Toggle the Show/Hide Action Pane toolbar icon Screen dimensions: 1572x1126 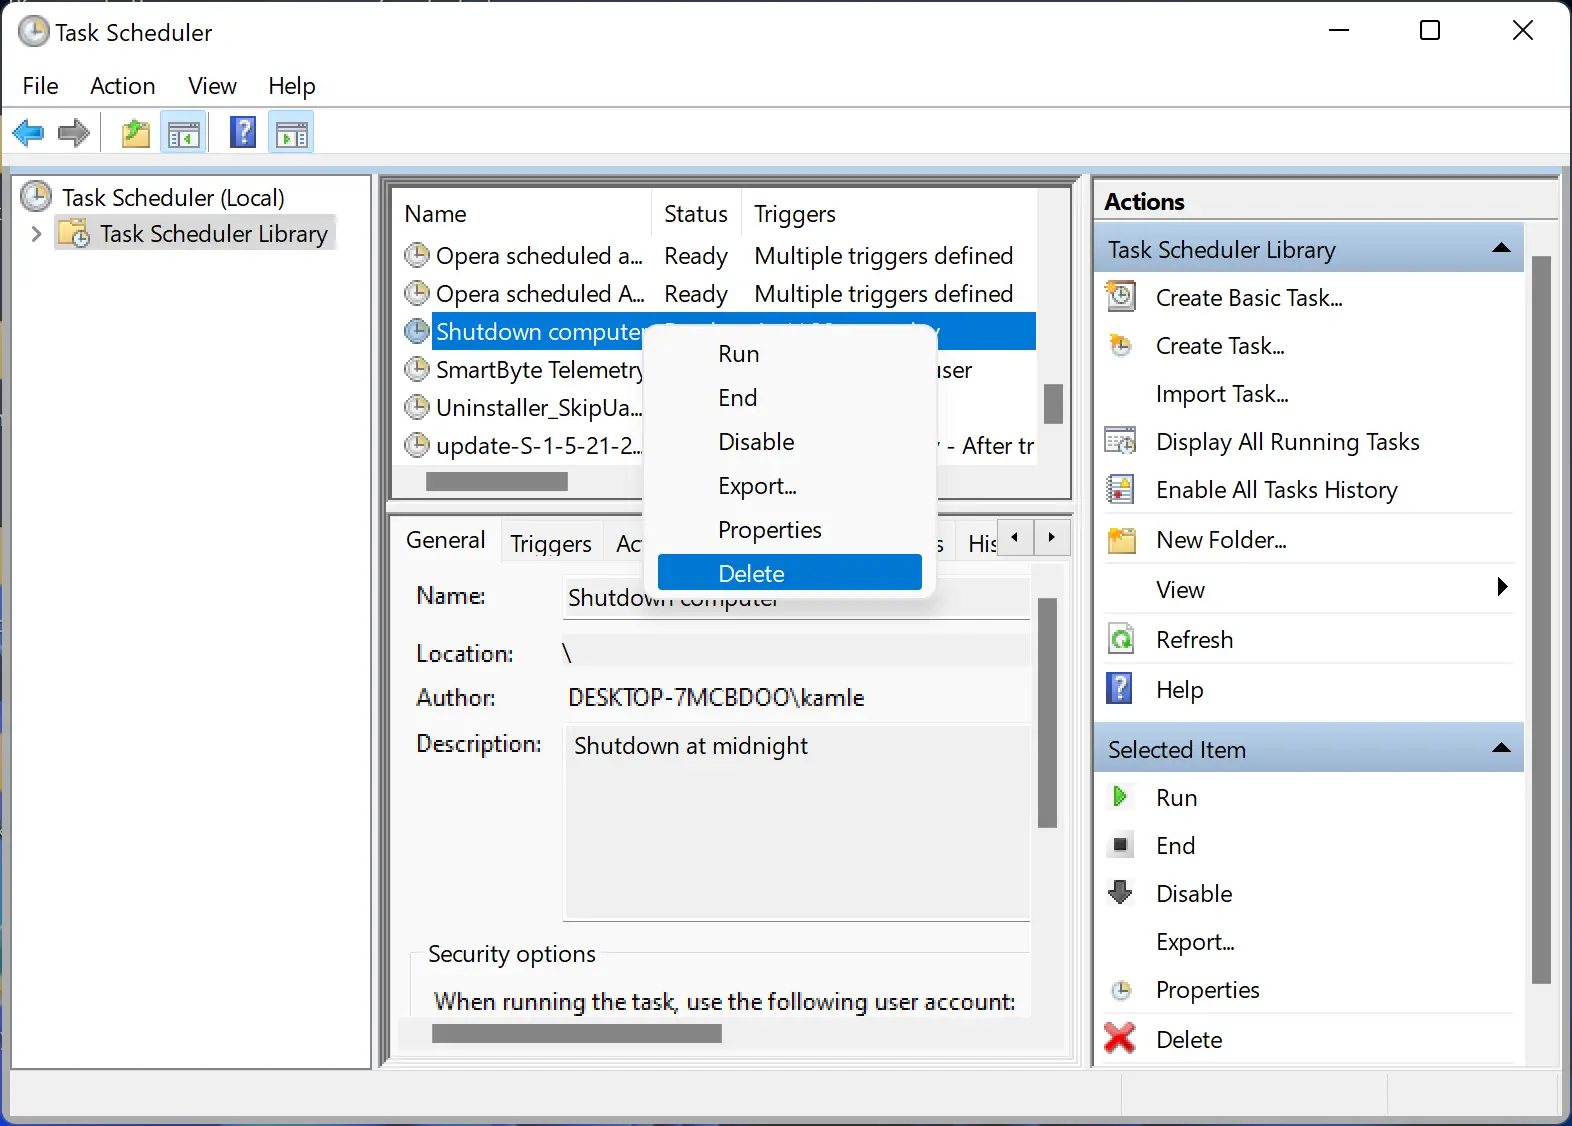point(292,133)
